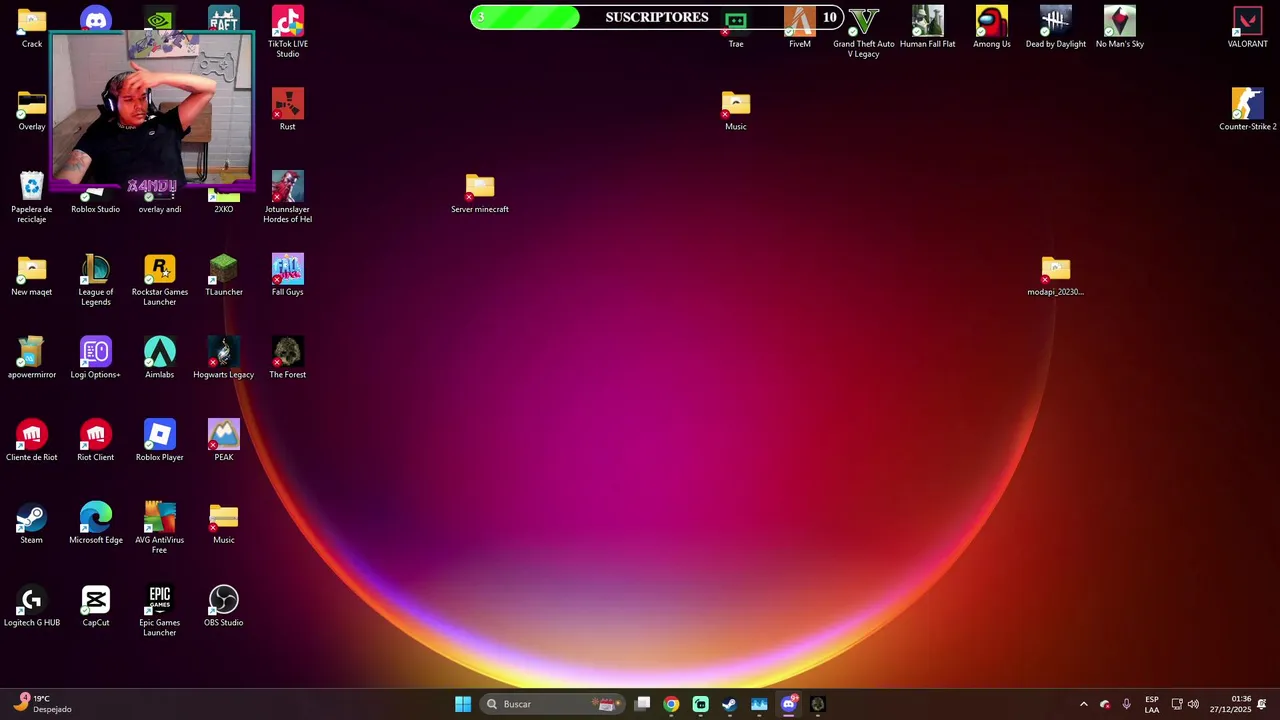Screen dimensions: 1280x720
Task: Select Epic Games Launcher icon
Action: 160,612
